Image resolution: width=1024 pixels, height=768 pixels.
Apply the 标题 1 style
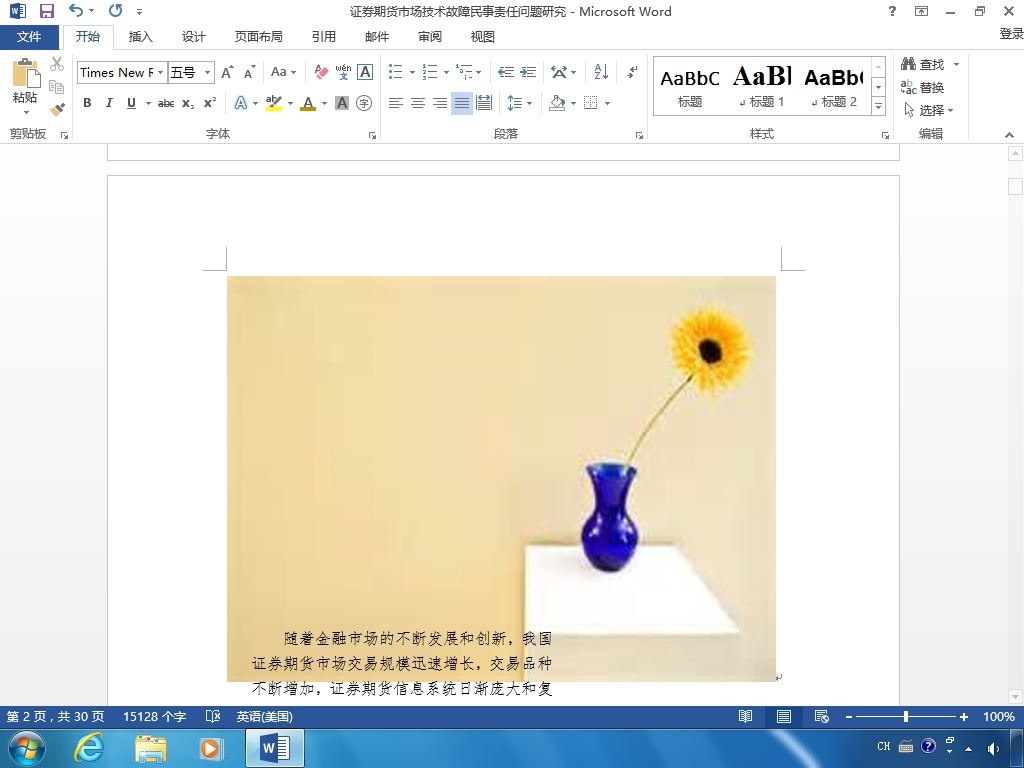click(x=761, y=86)
